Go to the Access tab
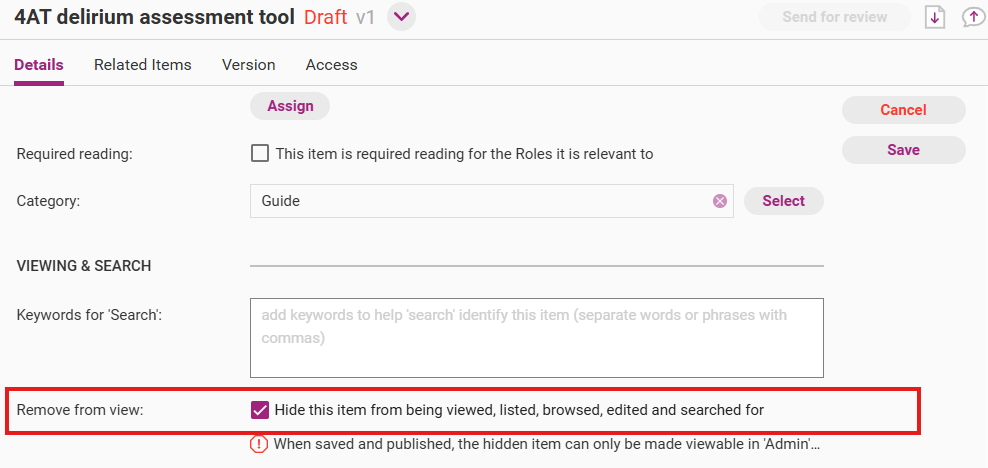 [331, 65]
